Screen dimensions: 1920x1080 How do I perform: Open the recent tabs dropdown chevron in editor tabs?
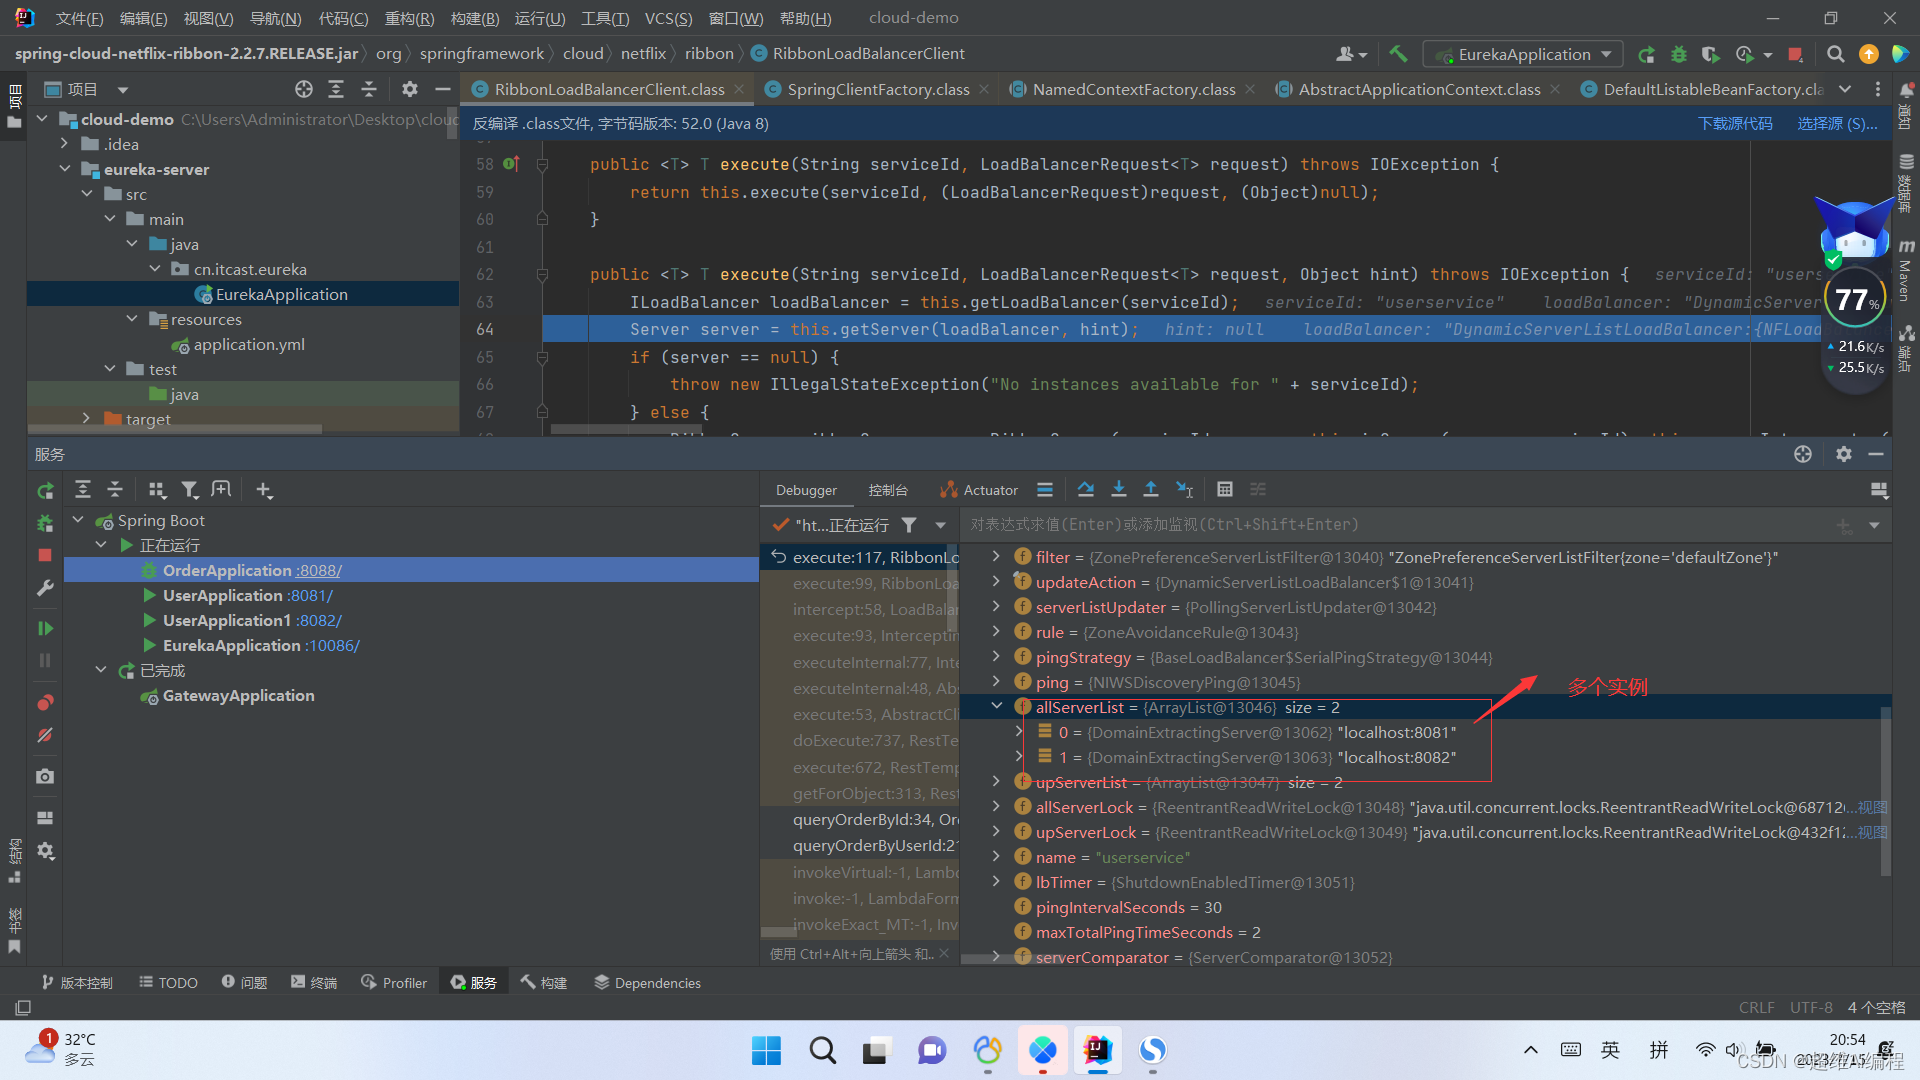pos(1845,89)
